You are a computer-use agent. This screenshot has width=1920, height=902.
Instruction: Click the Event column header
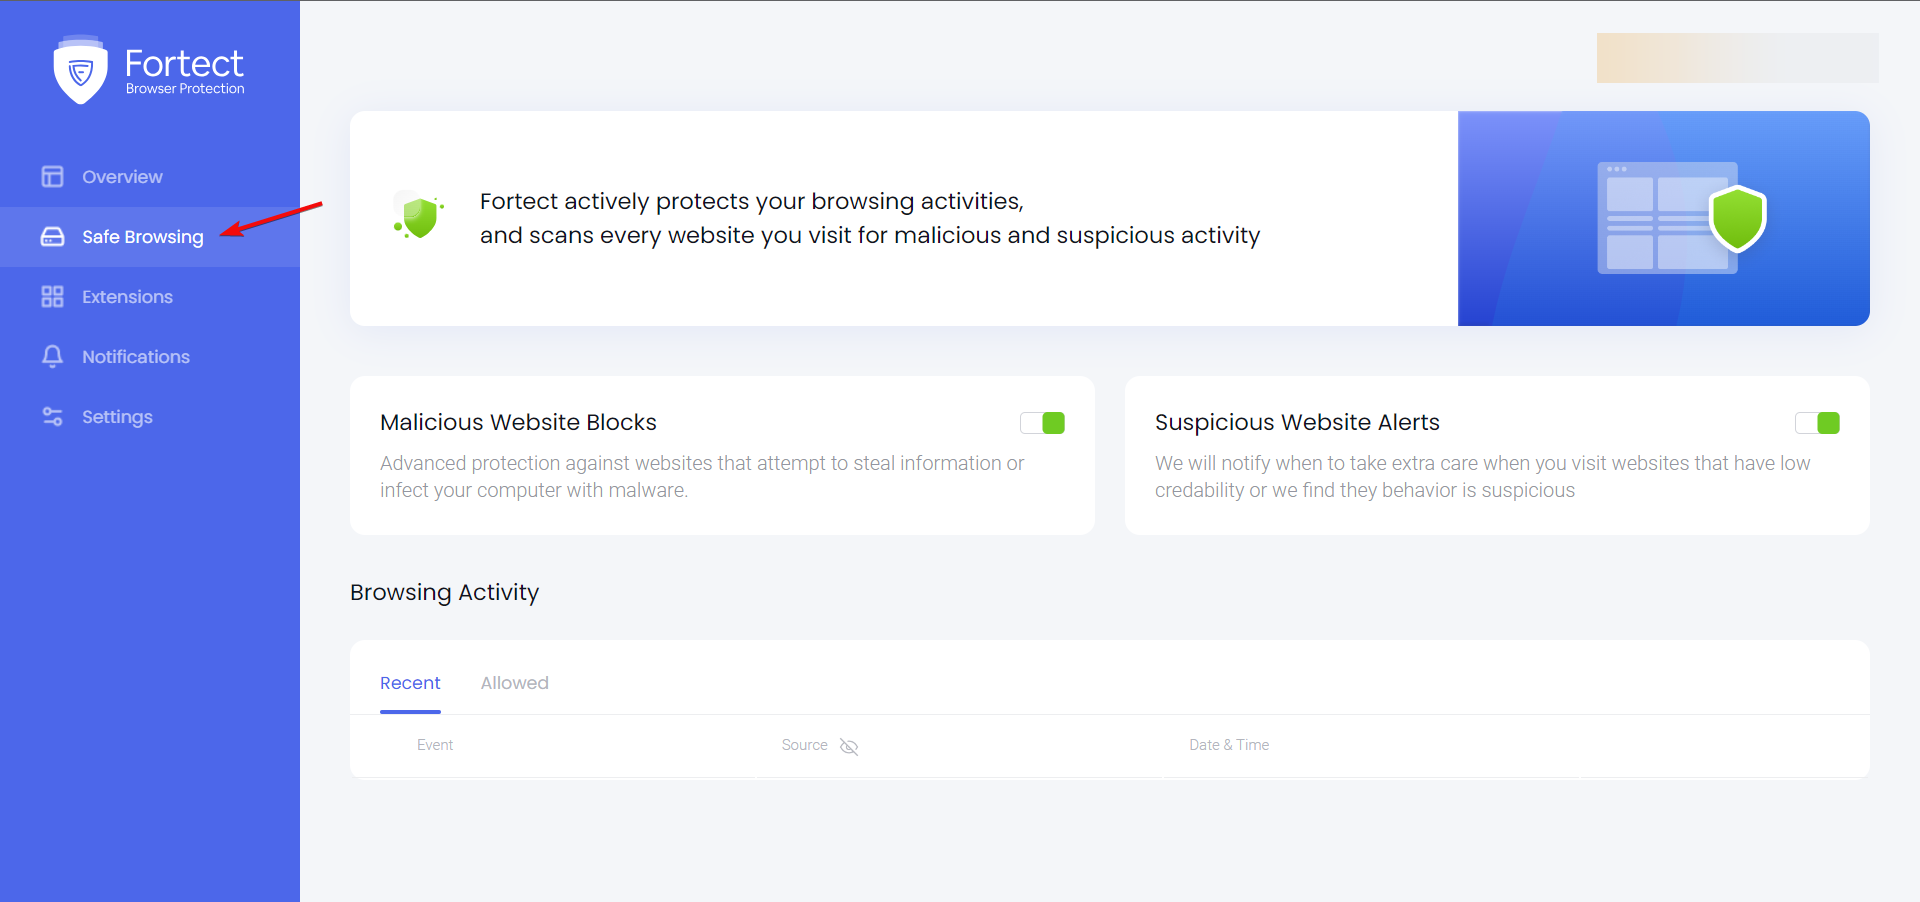coord(435,745)
